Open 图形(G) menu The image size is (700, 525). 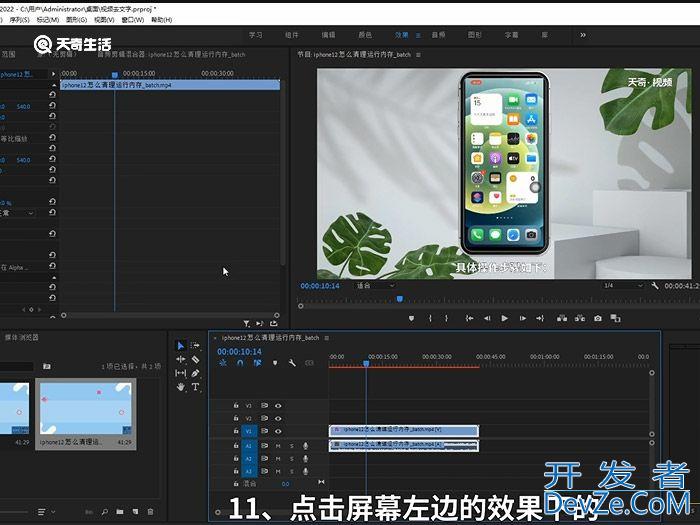click(76, 20)
